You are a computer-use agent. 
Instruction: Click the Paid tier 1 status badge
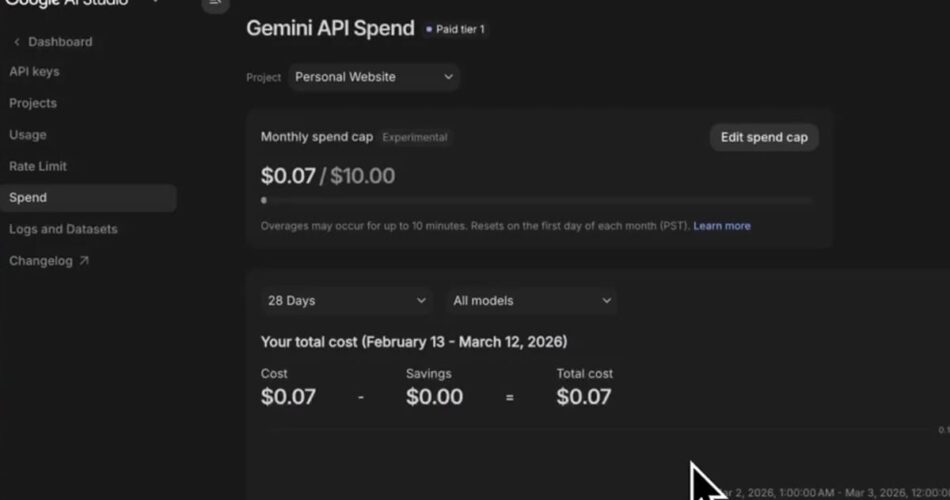[456, 29]
